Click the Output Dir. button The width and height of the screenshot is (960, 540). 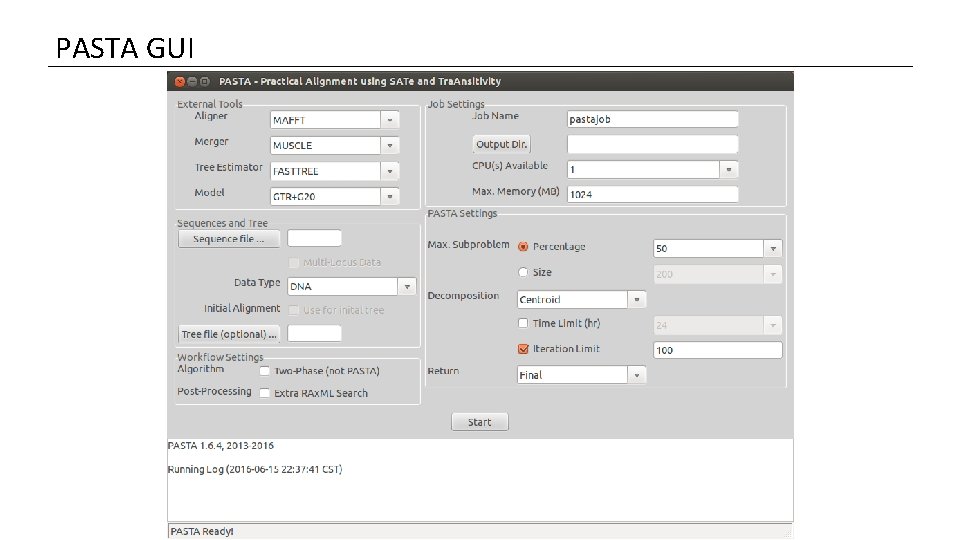point(501,144)
